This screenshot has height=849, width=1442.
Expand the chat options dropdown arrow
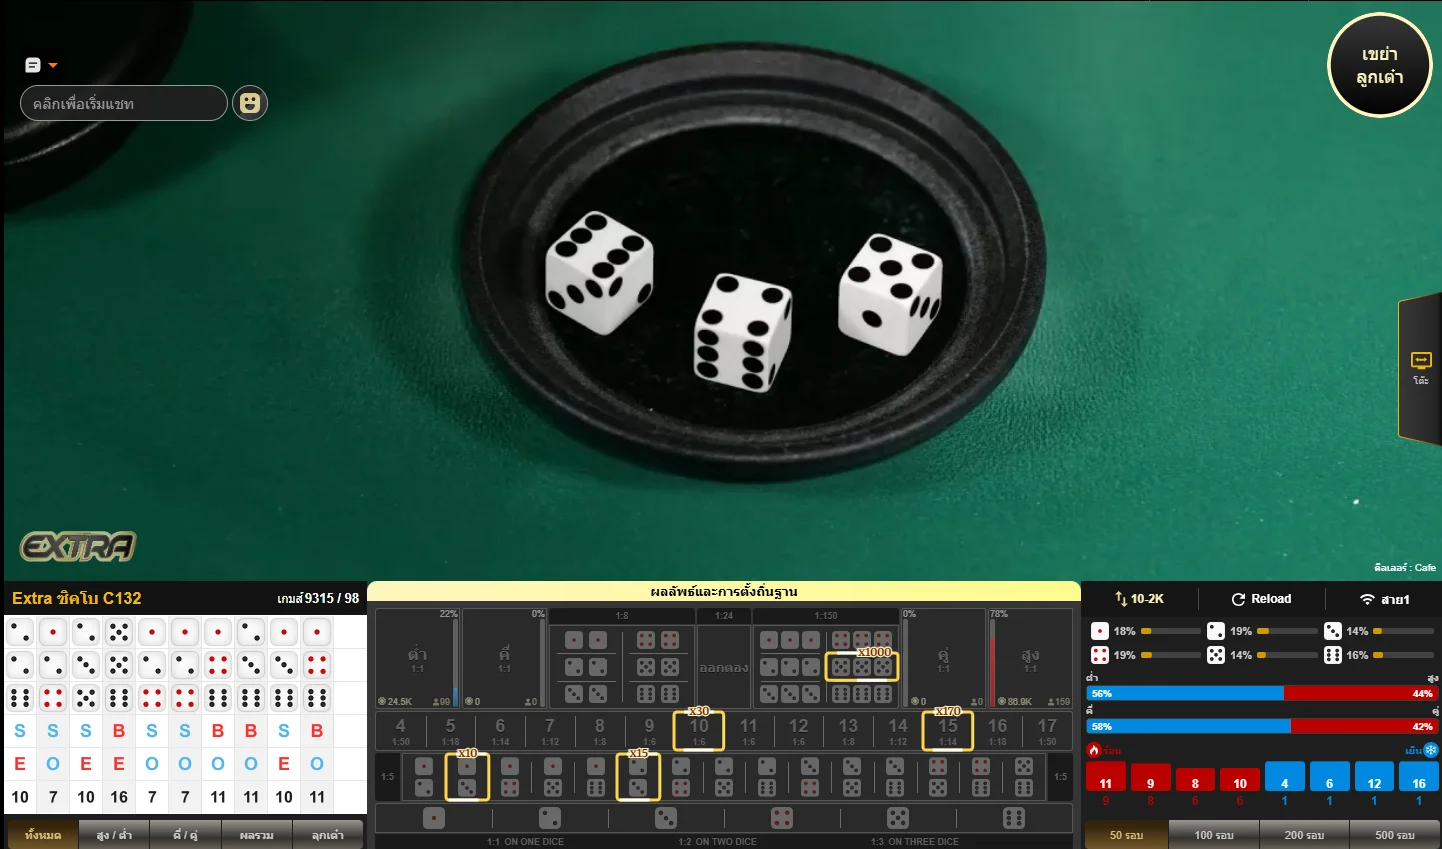[x=53, y=66]
